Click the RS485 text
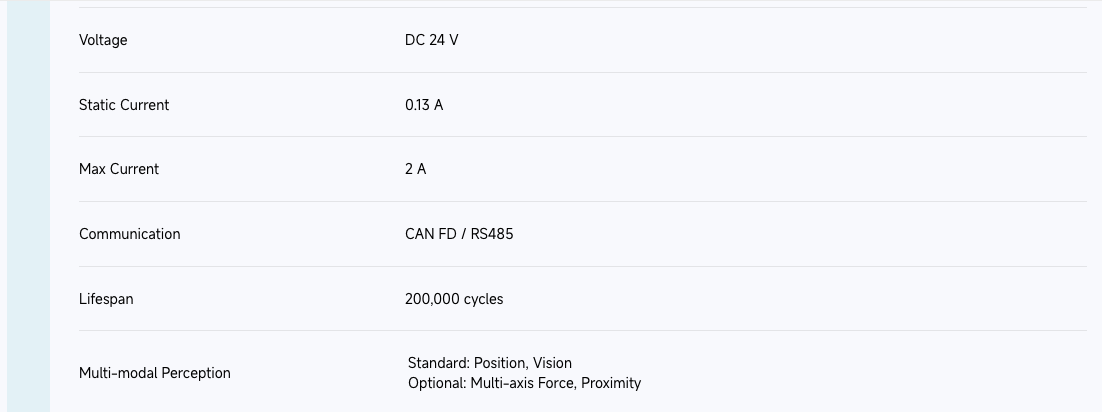 [x=492, y=234]
